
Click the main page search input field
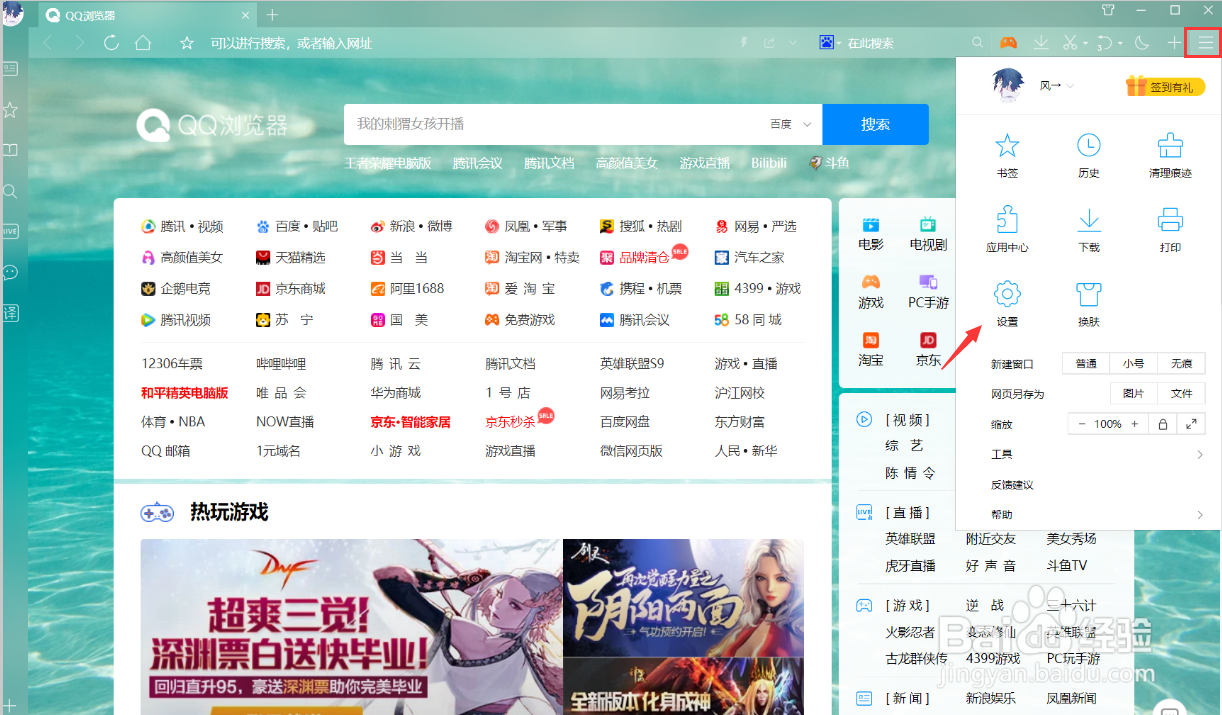[555, 124]
